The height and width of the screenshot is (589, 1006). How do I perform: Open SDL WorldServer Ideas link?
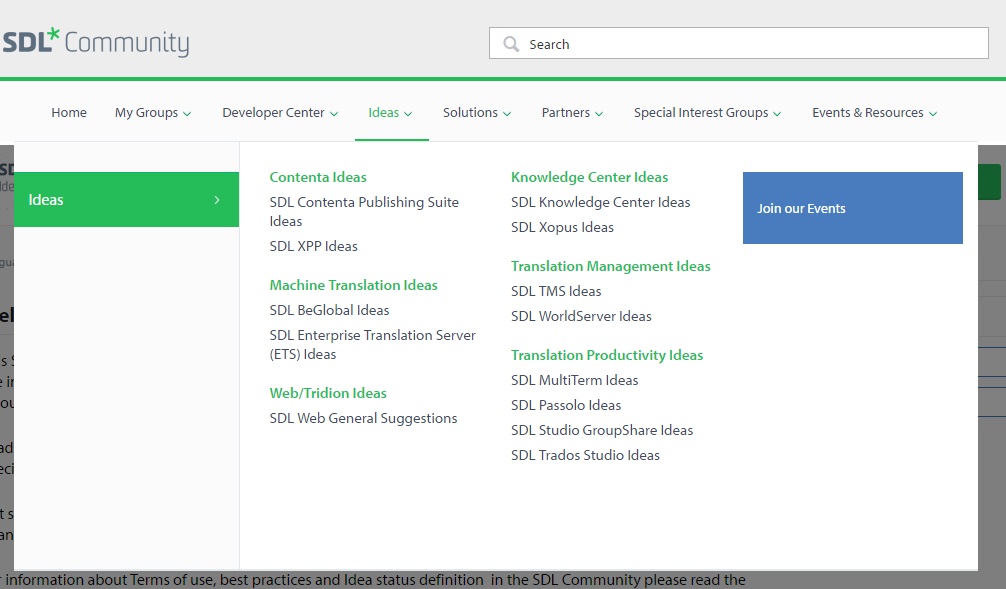pyautogui.click(x=581, y=316)
